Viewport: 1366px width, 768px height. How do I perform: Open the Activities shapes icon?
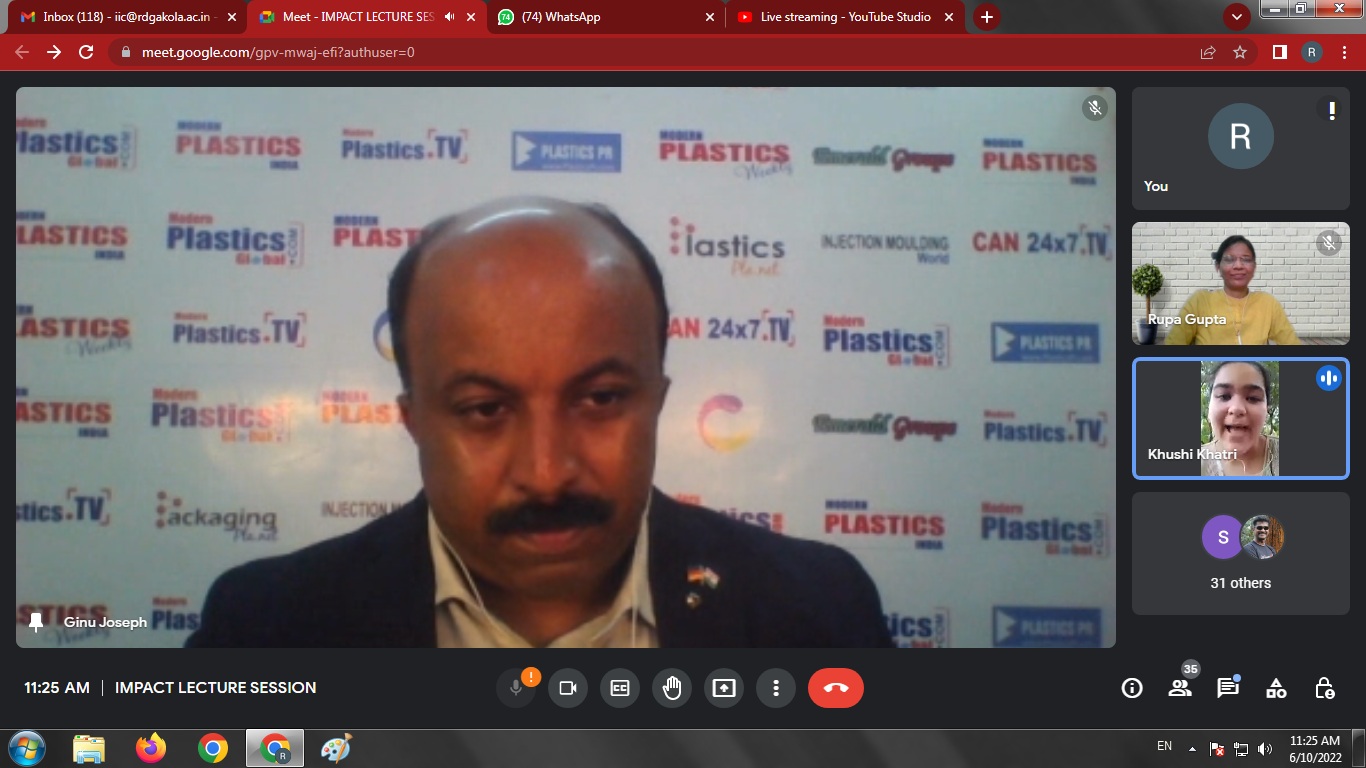click(1276, 688)
